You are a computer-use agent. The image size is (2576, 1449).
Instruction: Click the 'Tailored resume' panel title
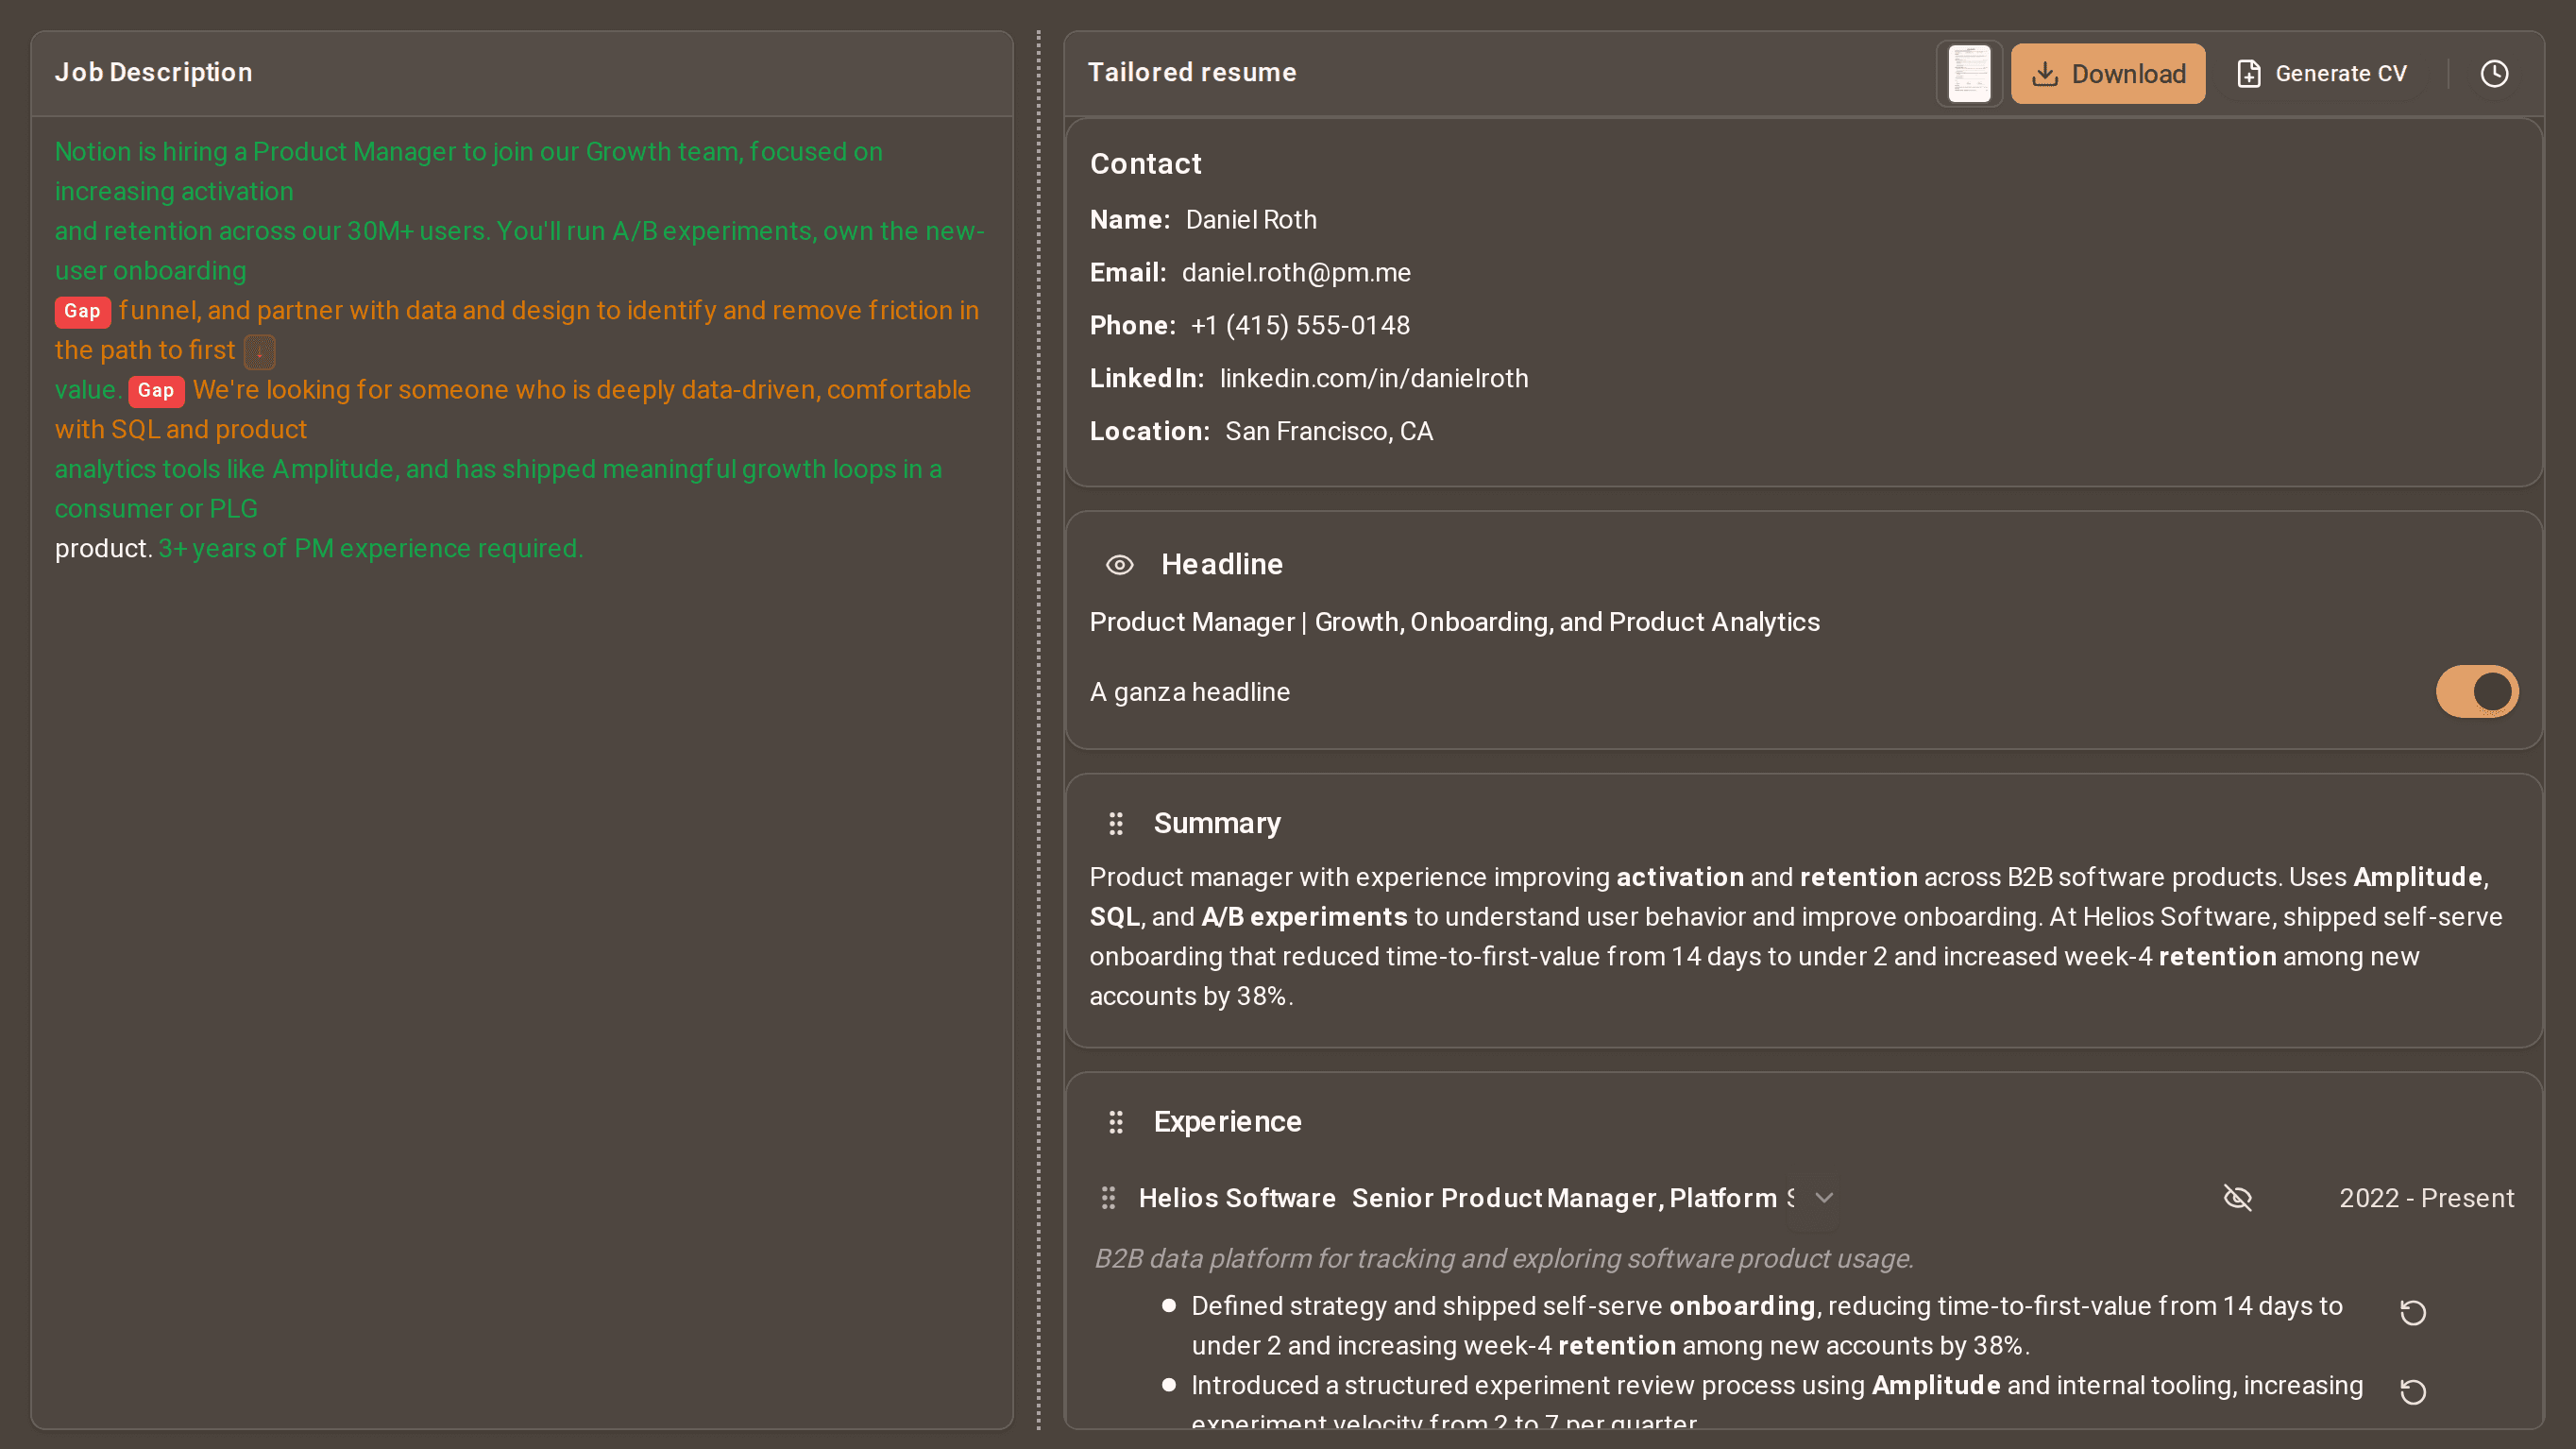pos(1192,72)
